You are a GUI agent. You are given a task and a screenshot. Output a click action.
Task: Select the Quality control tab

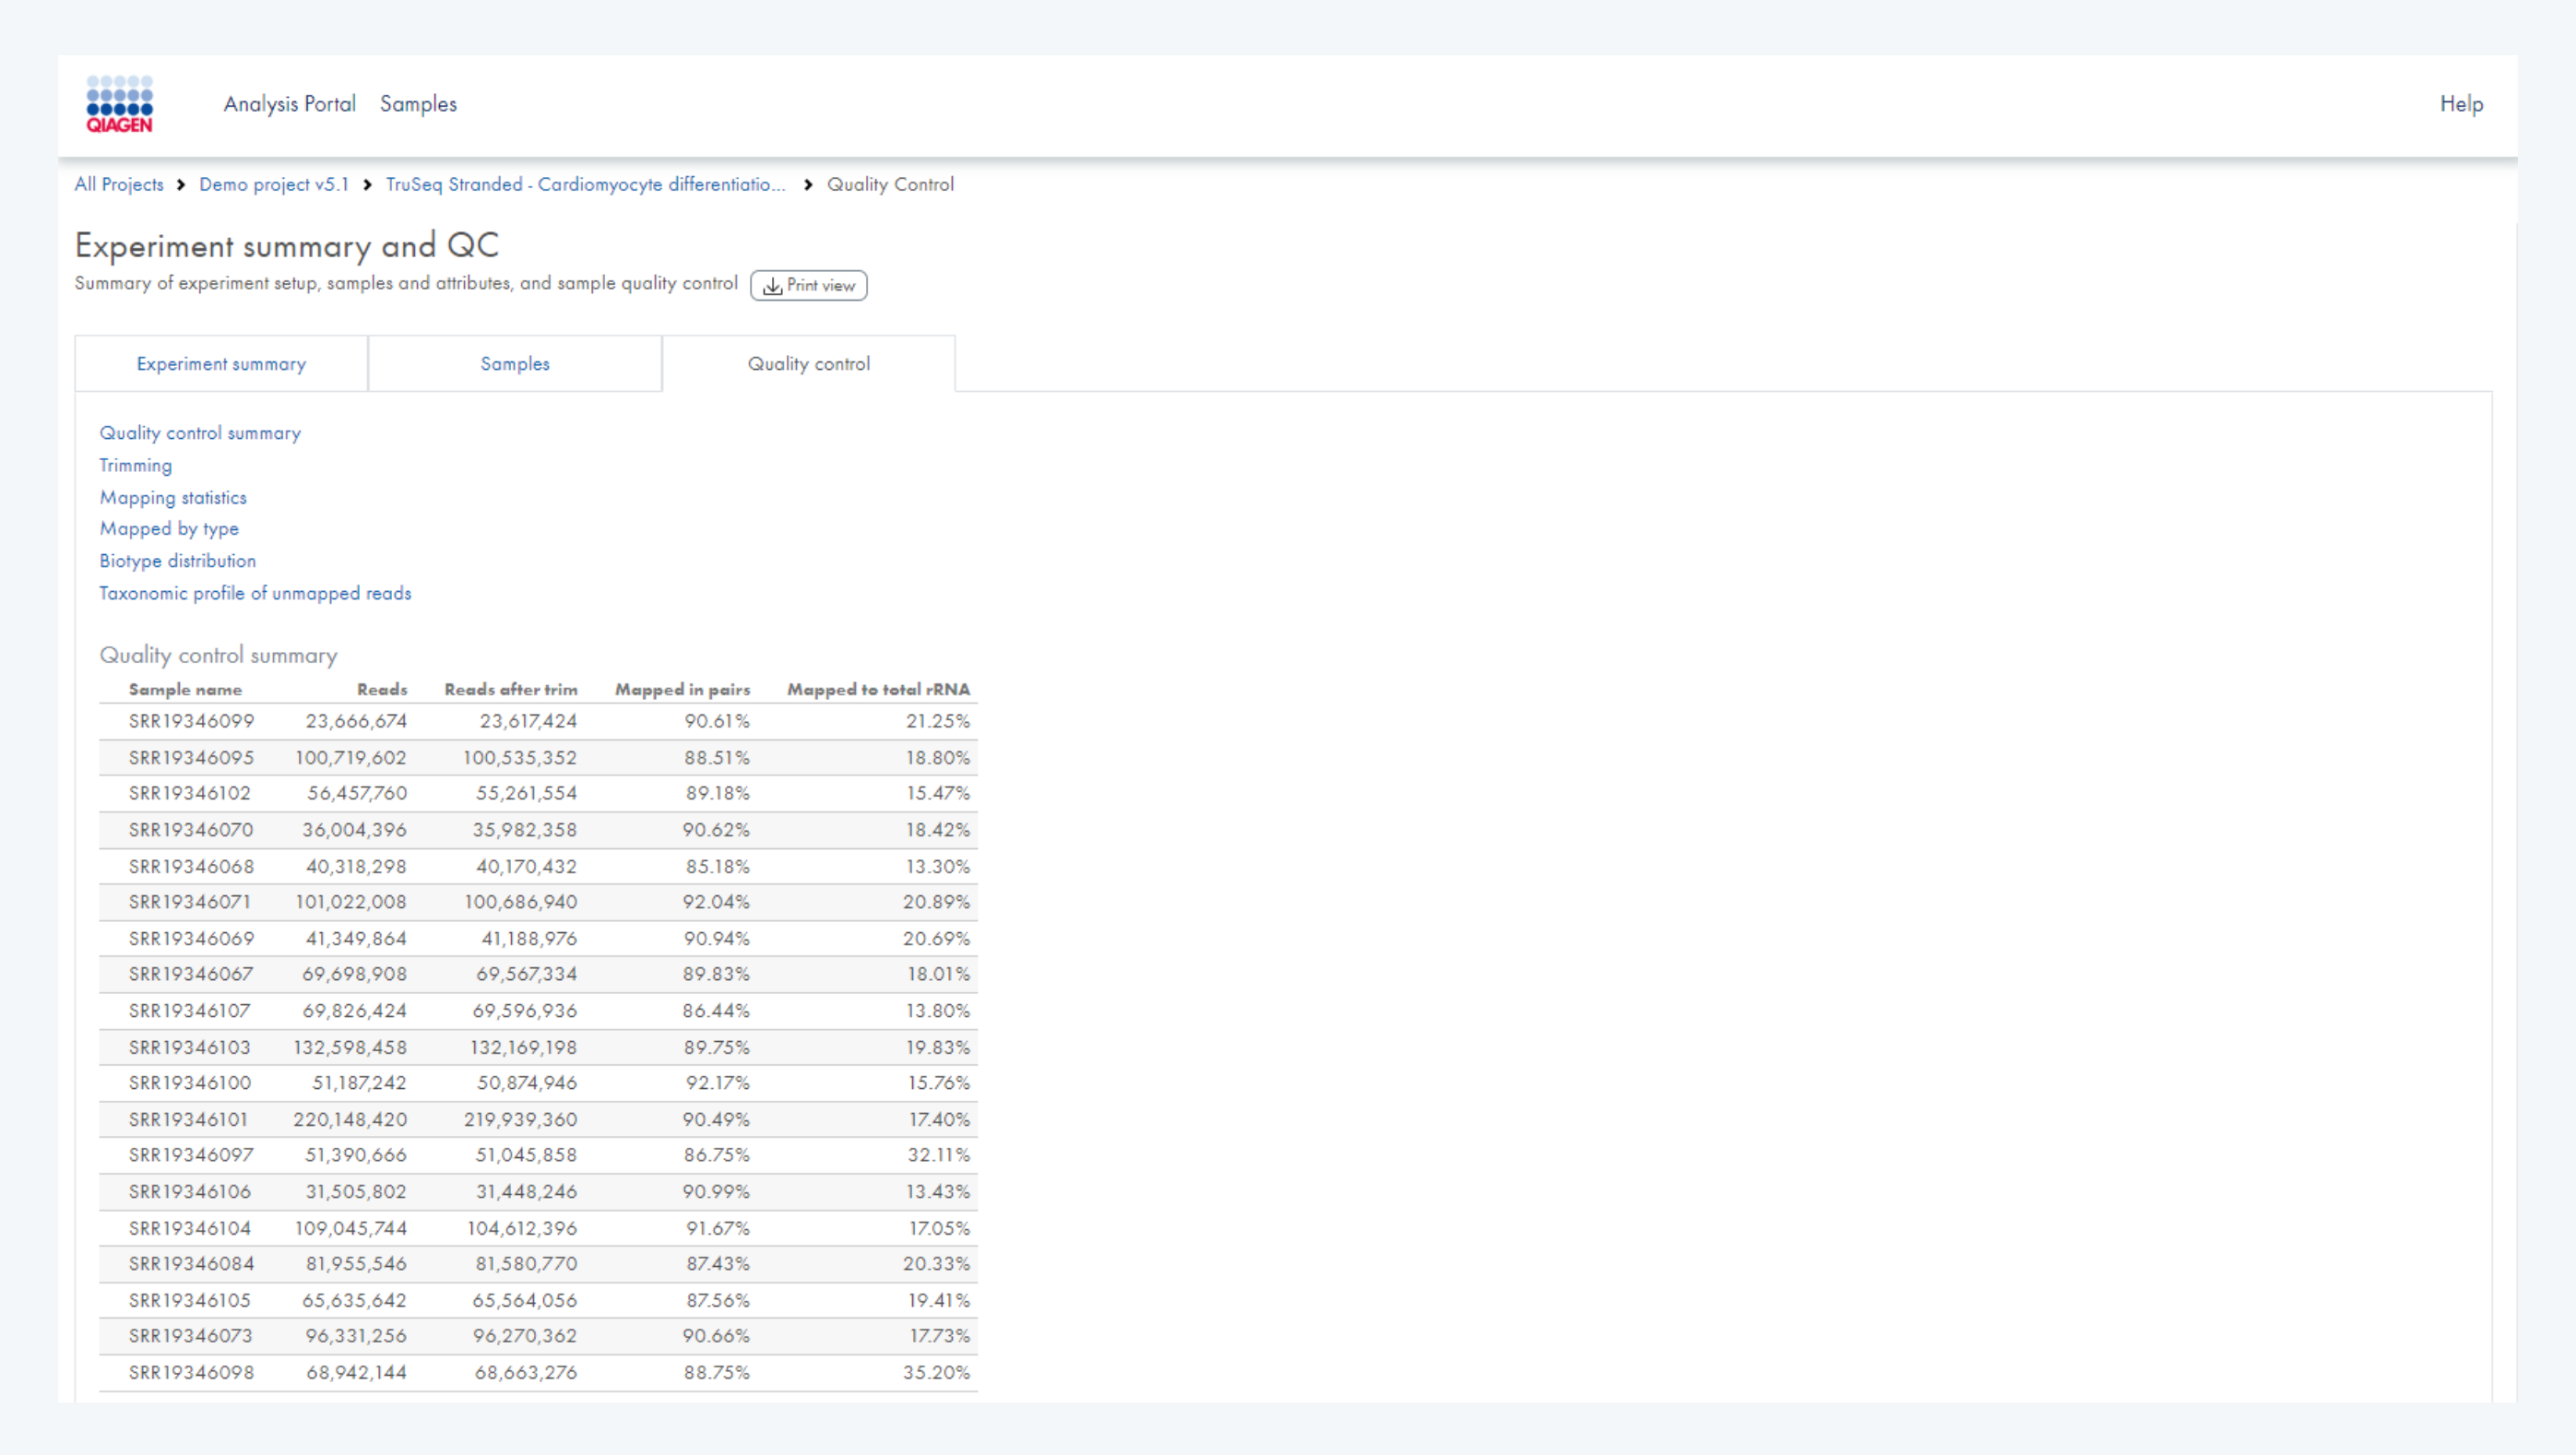pyautogui.click(x=808, y=364)
